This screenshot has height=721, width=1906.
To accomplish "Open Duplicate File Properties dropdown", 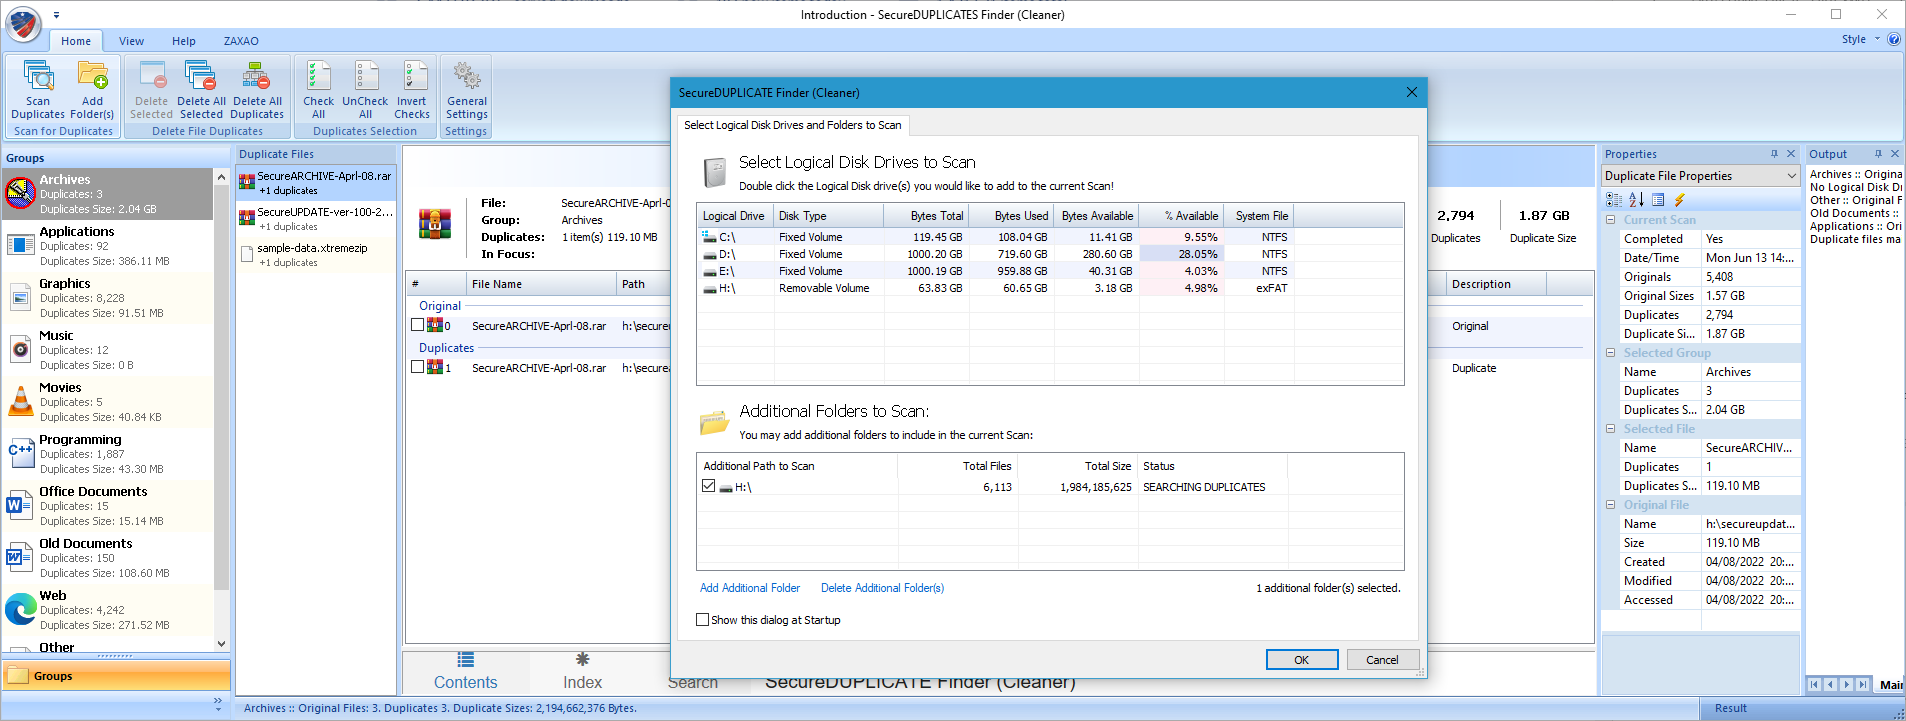I will pos(1791,176).
